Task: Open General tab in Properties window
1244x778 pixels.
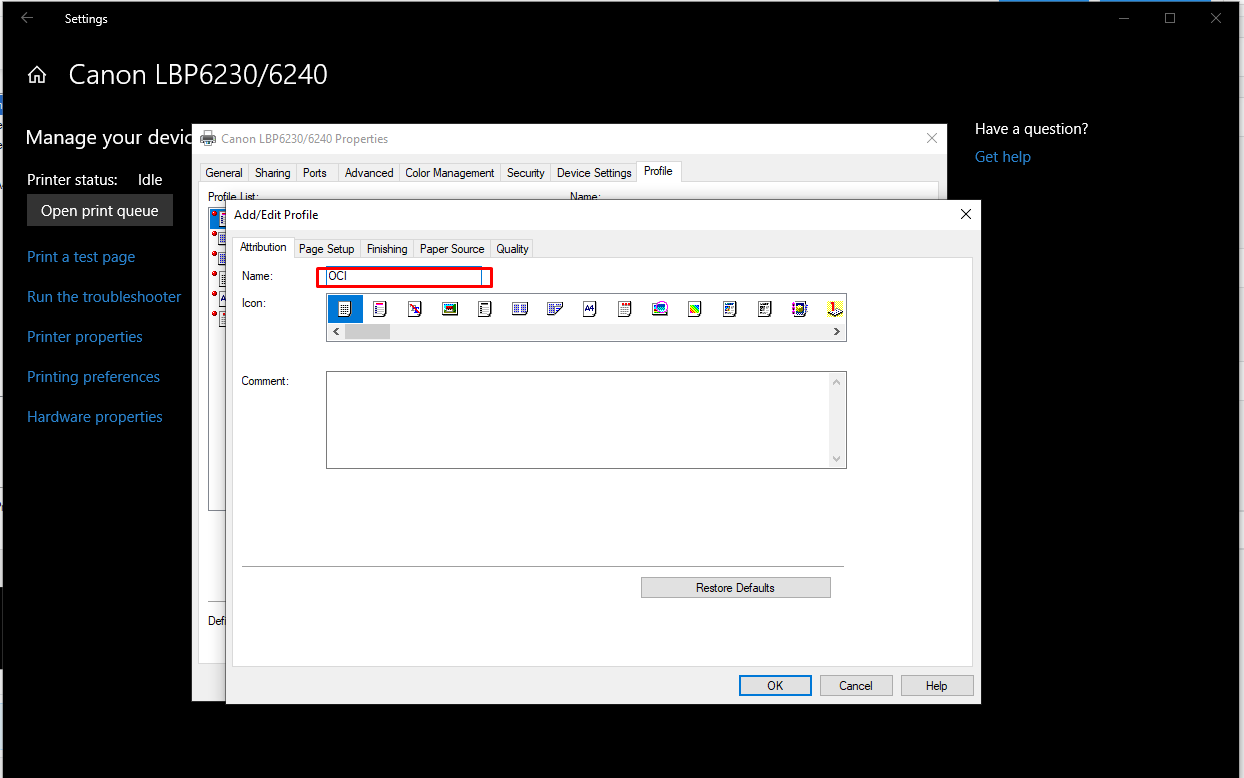Action: (x=224, y=173)
